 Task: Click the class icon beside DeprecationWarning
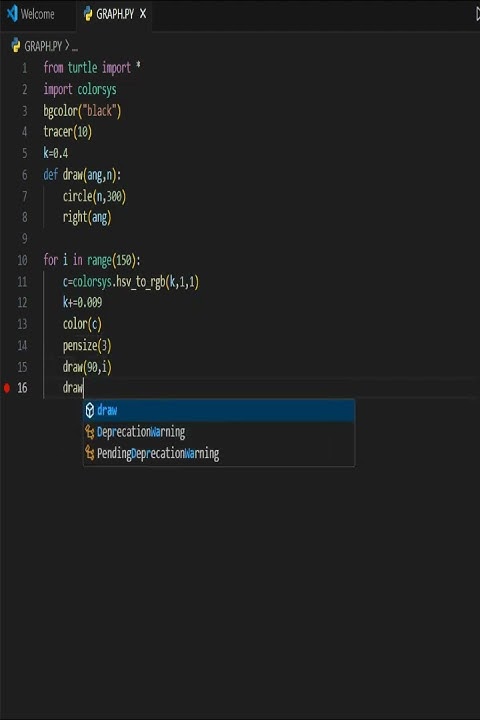coord(90,432)
